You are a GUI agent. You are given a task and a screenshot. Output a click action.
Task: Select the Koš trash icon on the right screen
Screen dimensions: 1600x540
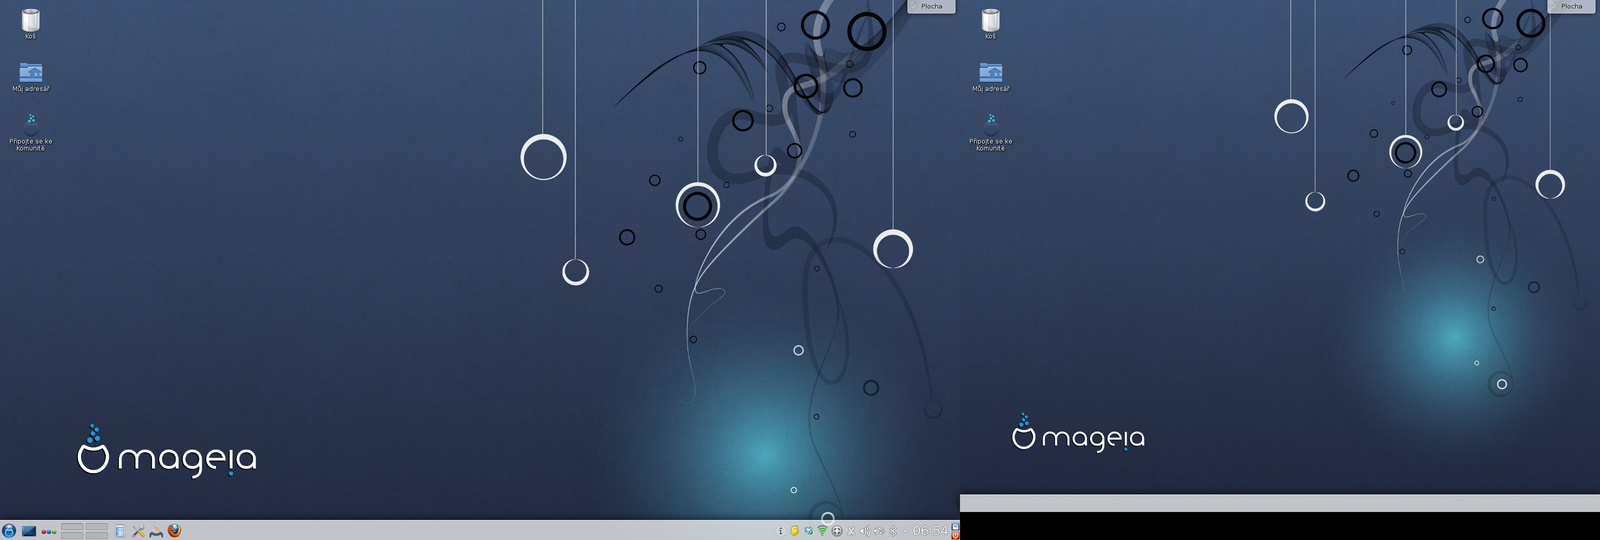point(991,24)
